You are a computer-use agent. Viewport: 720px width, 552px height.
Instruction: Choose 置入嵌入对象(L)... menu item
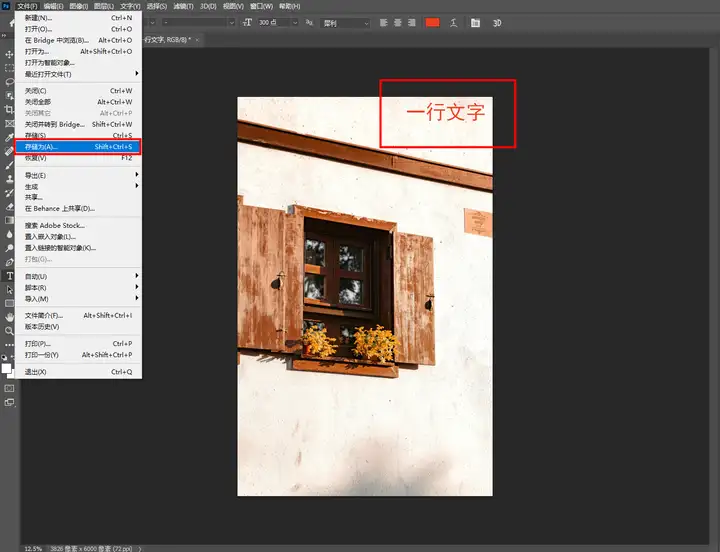[x=79, y=237]
